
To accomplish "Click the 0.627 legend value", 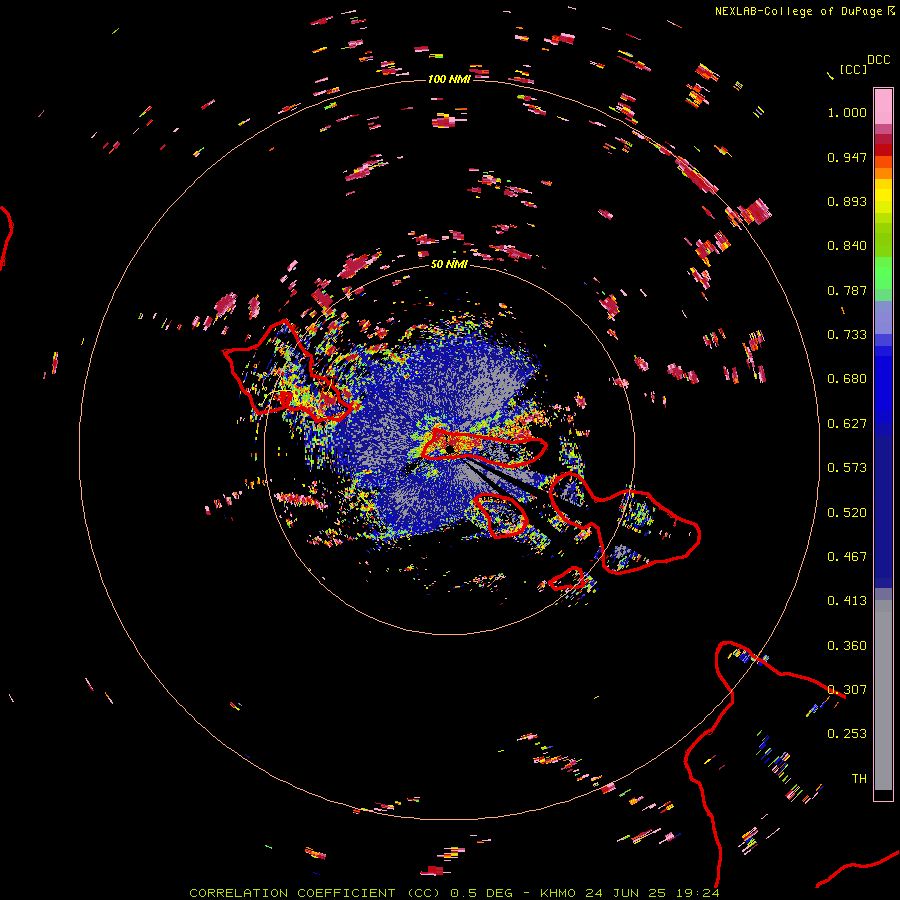I will point(847,424).
